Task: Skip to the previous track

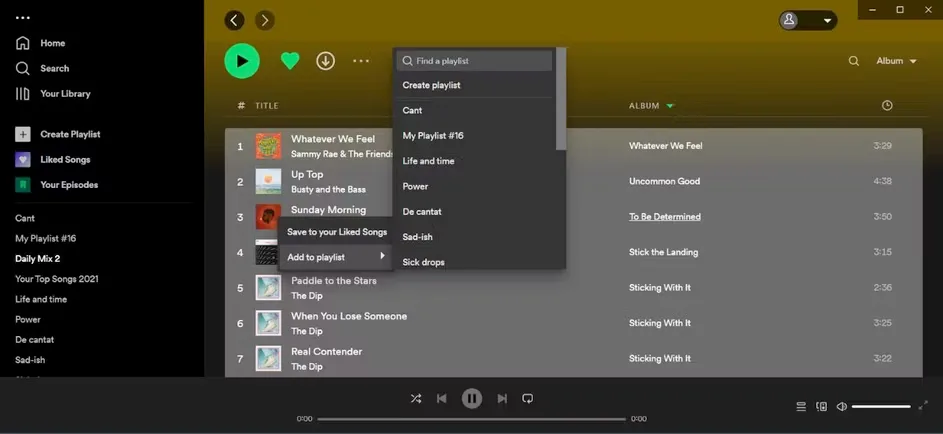Action: tap(441, 398)
